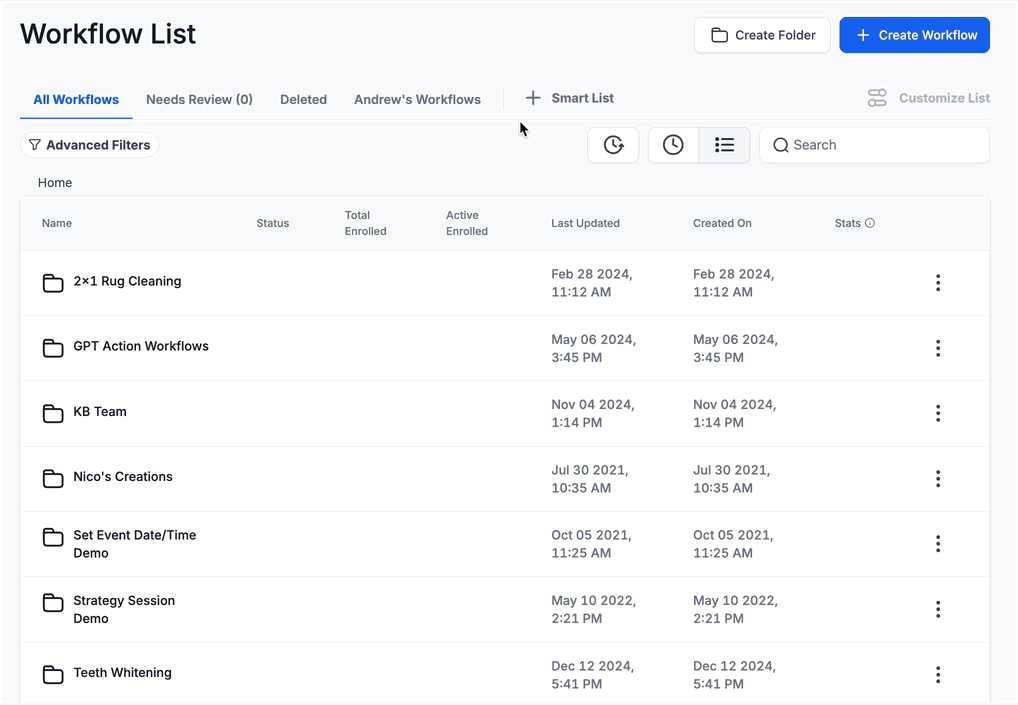Open the Needs Review (0) tab
This screenshot has height=705, width=1018.
[x=199, y=99]
